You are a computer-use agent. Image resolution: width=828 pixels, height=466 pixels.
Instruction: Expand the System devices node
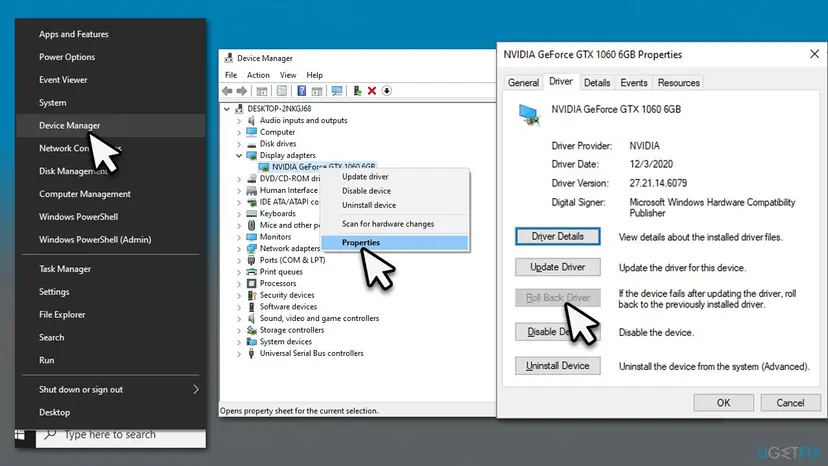coord(239,342)
